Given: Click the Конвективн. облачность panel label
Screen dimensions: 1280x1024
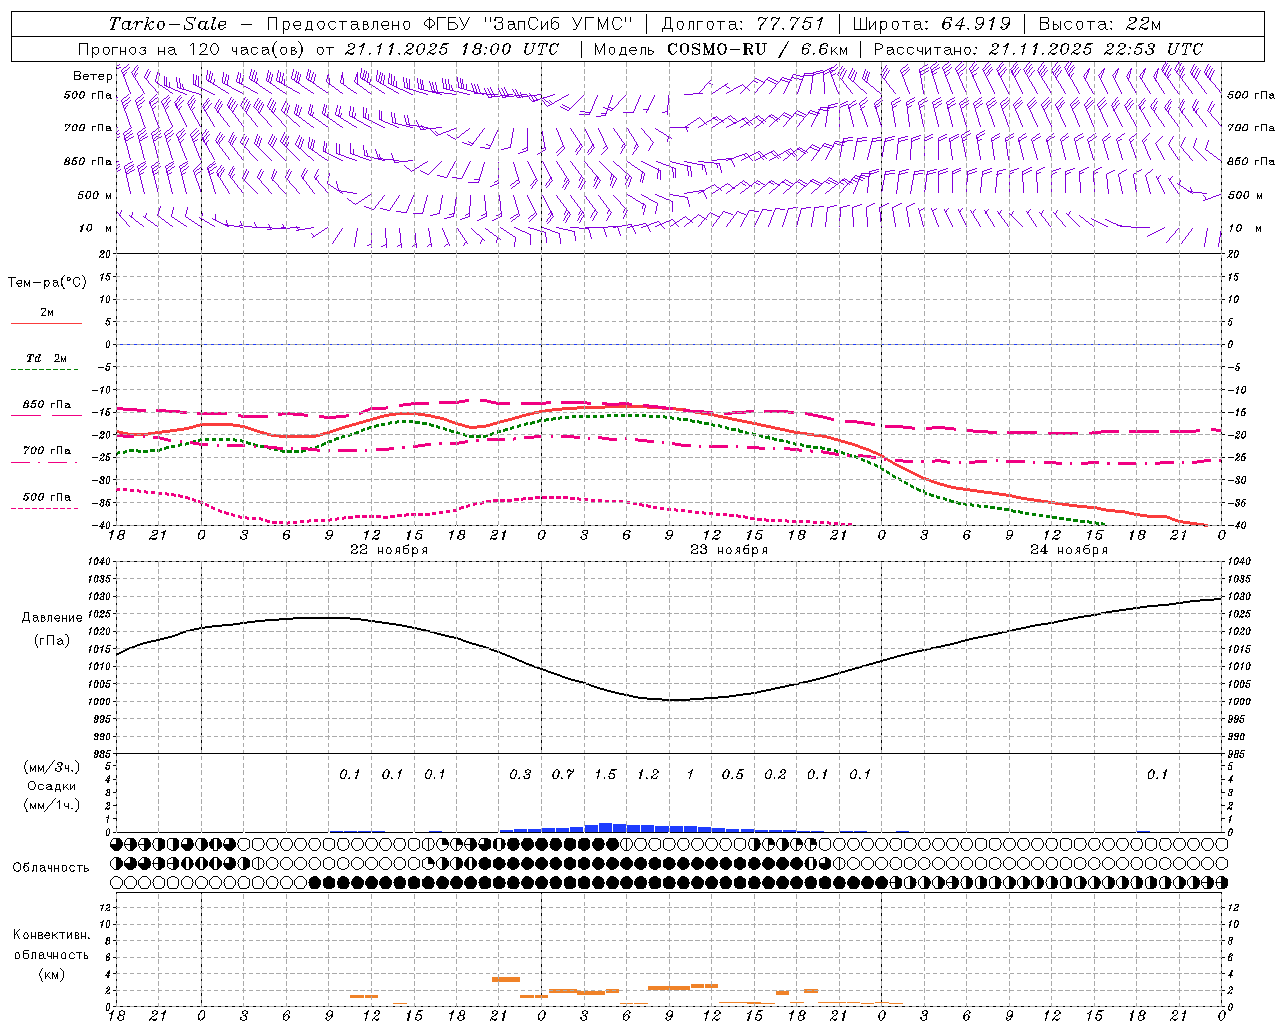Looking at the screenshot, I should click(51, 954).
